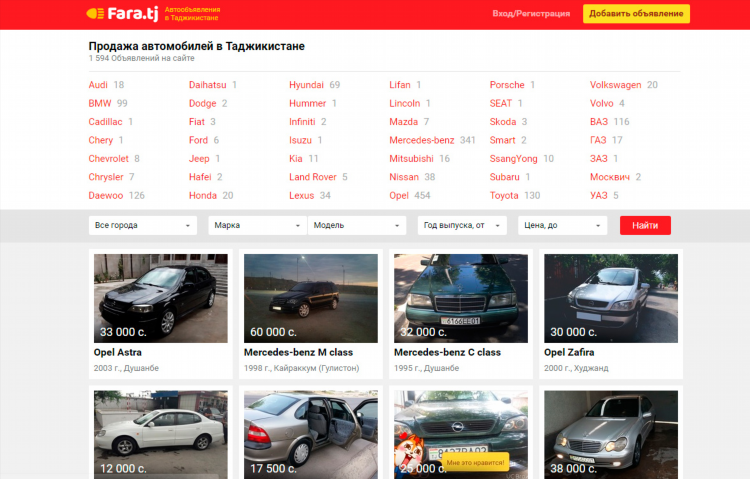Screen dimensions: 750x479
Task: Select the SEAT brand link
Action: point(501,103)
